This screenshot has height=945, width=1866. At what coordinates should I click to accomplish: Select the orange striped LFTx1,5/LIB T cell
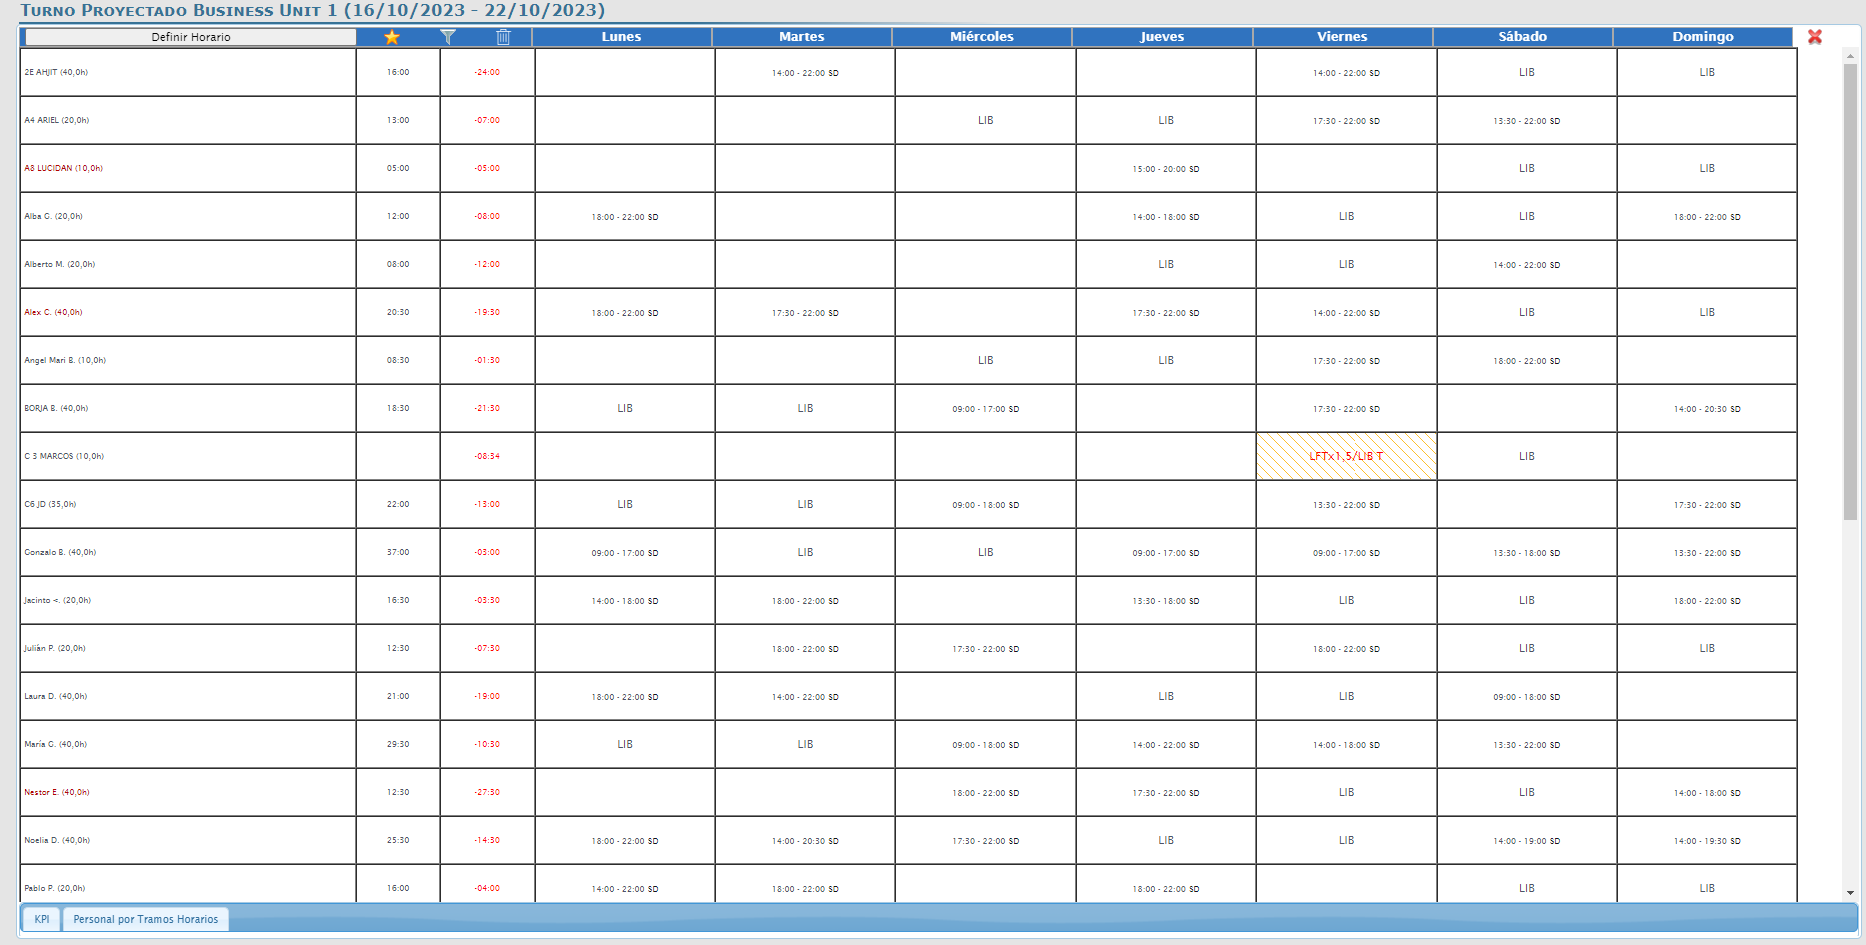click(1345, 456)
